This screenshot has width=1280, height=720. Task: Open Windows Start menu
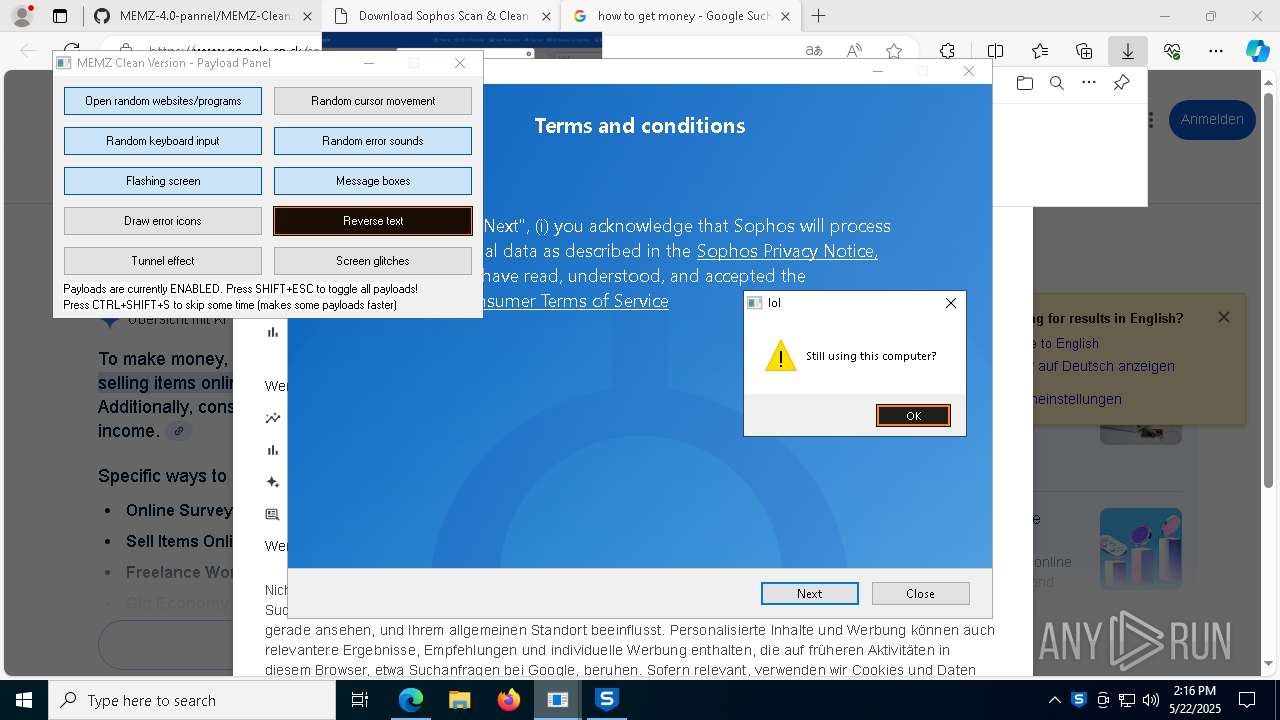tap(23, 700)
